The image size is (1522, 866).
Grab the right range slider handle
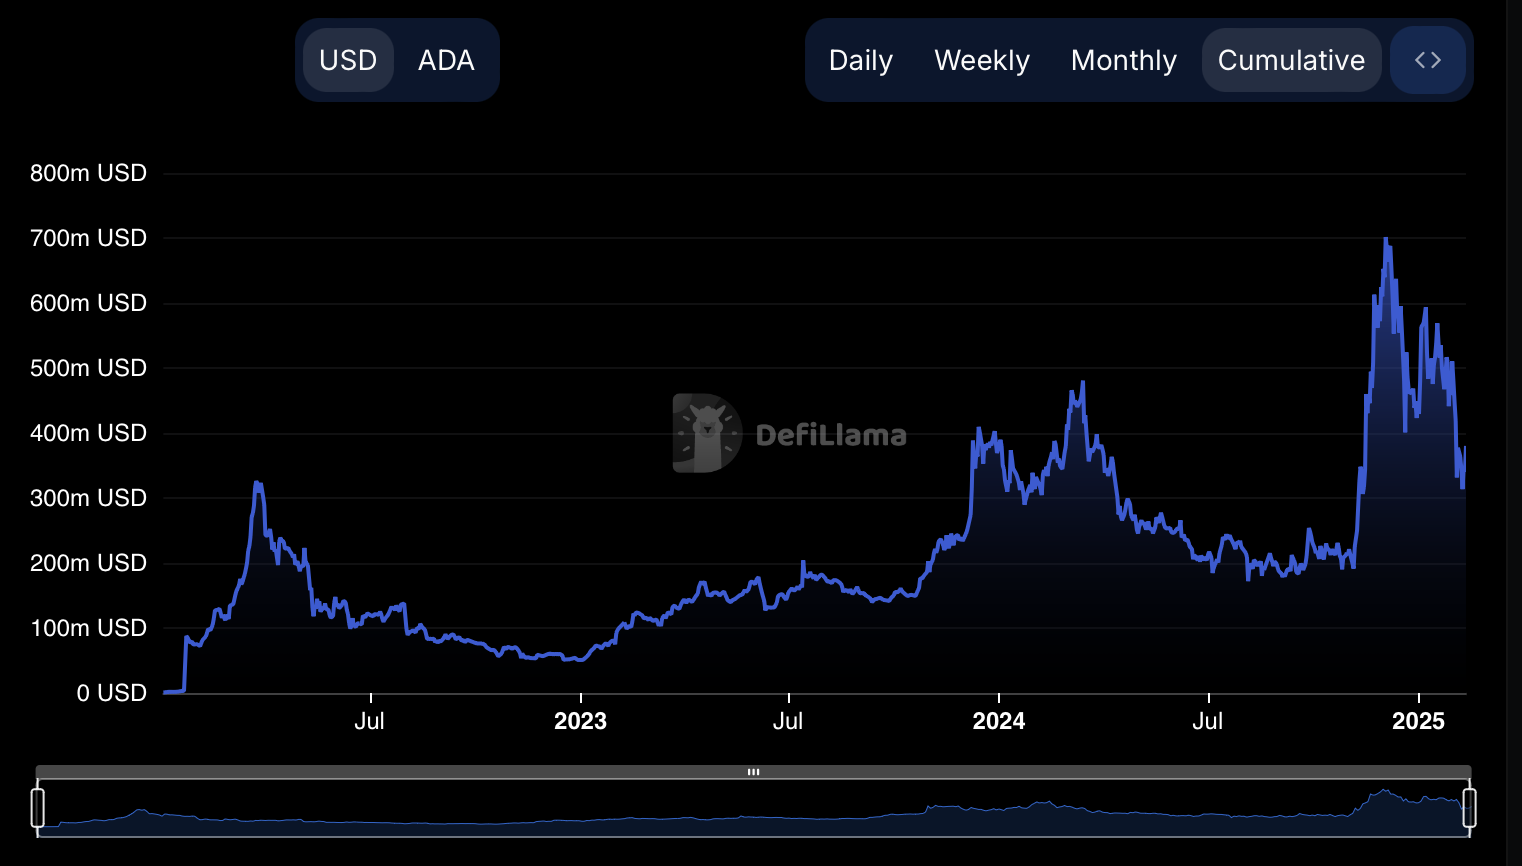(1470, 807)
